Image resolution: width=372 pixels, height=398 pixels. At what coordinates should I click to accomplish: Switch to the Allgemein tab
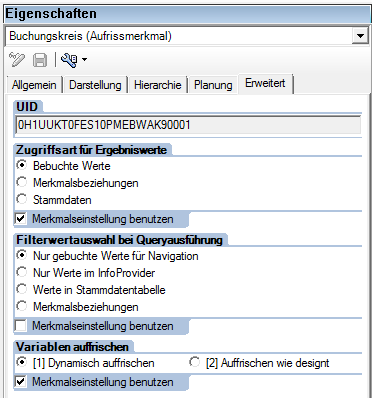[34, 85]
